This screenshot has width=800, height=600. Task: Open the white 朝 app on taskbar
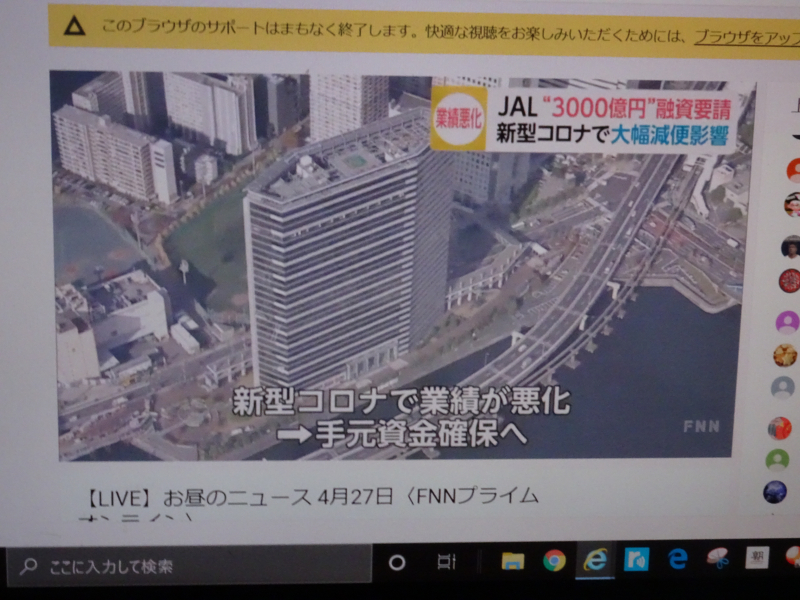pos(757,557)
